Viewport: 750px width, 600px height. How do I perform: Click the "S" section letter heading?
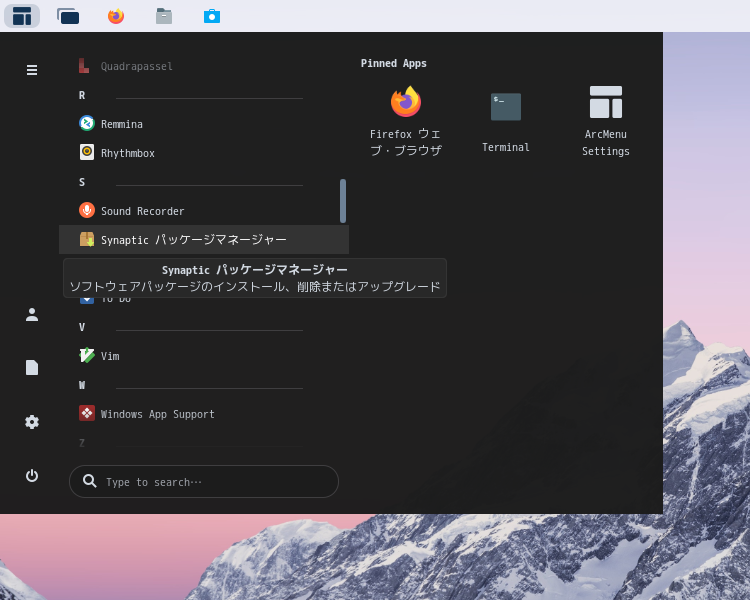tap(82, 182)
